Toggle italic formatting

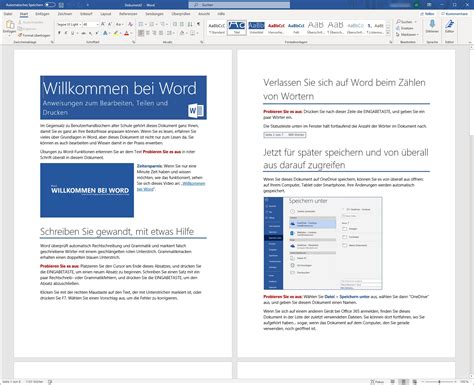(x=66, y=33)
